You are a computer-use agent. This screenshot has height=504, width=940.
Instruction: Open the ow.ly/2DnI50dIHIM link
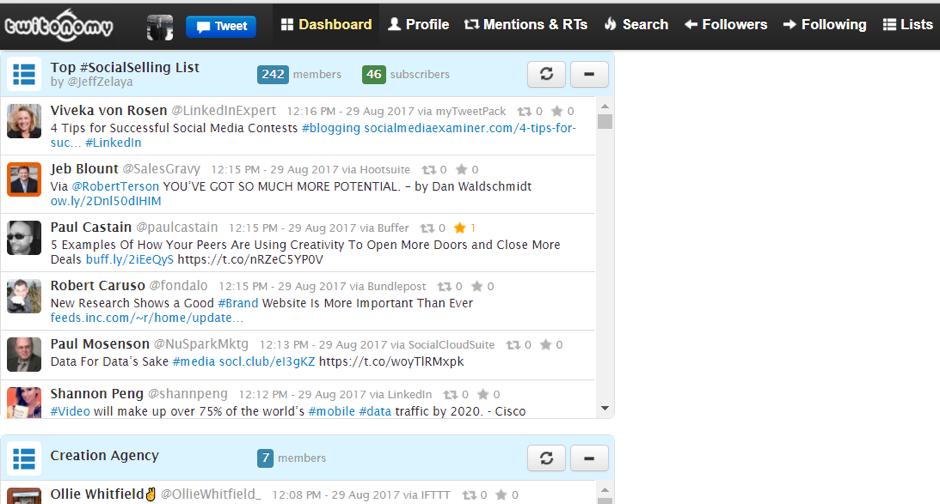106,201
